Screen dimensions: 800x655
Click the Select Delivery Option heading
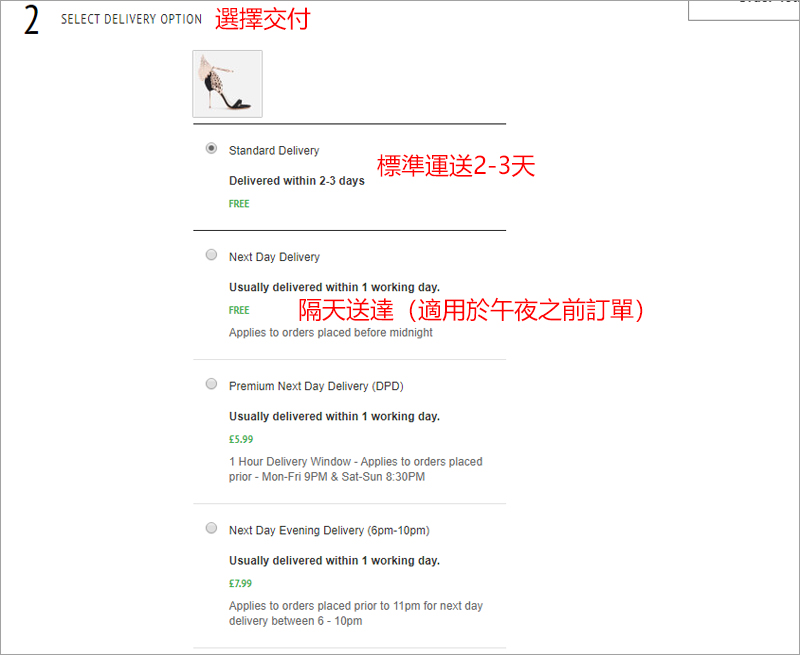(x=131, y=19)
